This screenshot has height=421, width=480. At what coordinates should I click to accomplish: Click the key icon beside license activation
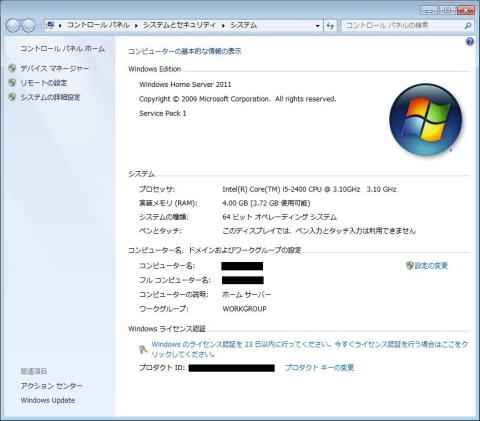pos(143,349)
